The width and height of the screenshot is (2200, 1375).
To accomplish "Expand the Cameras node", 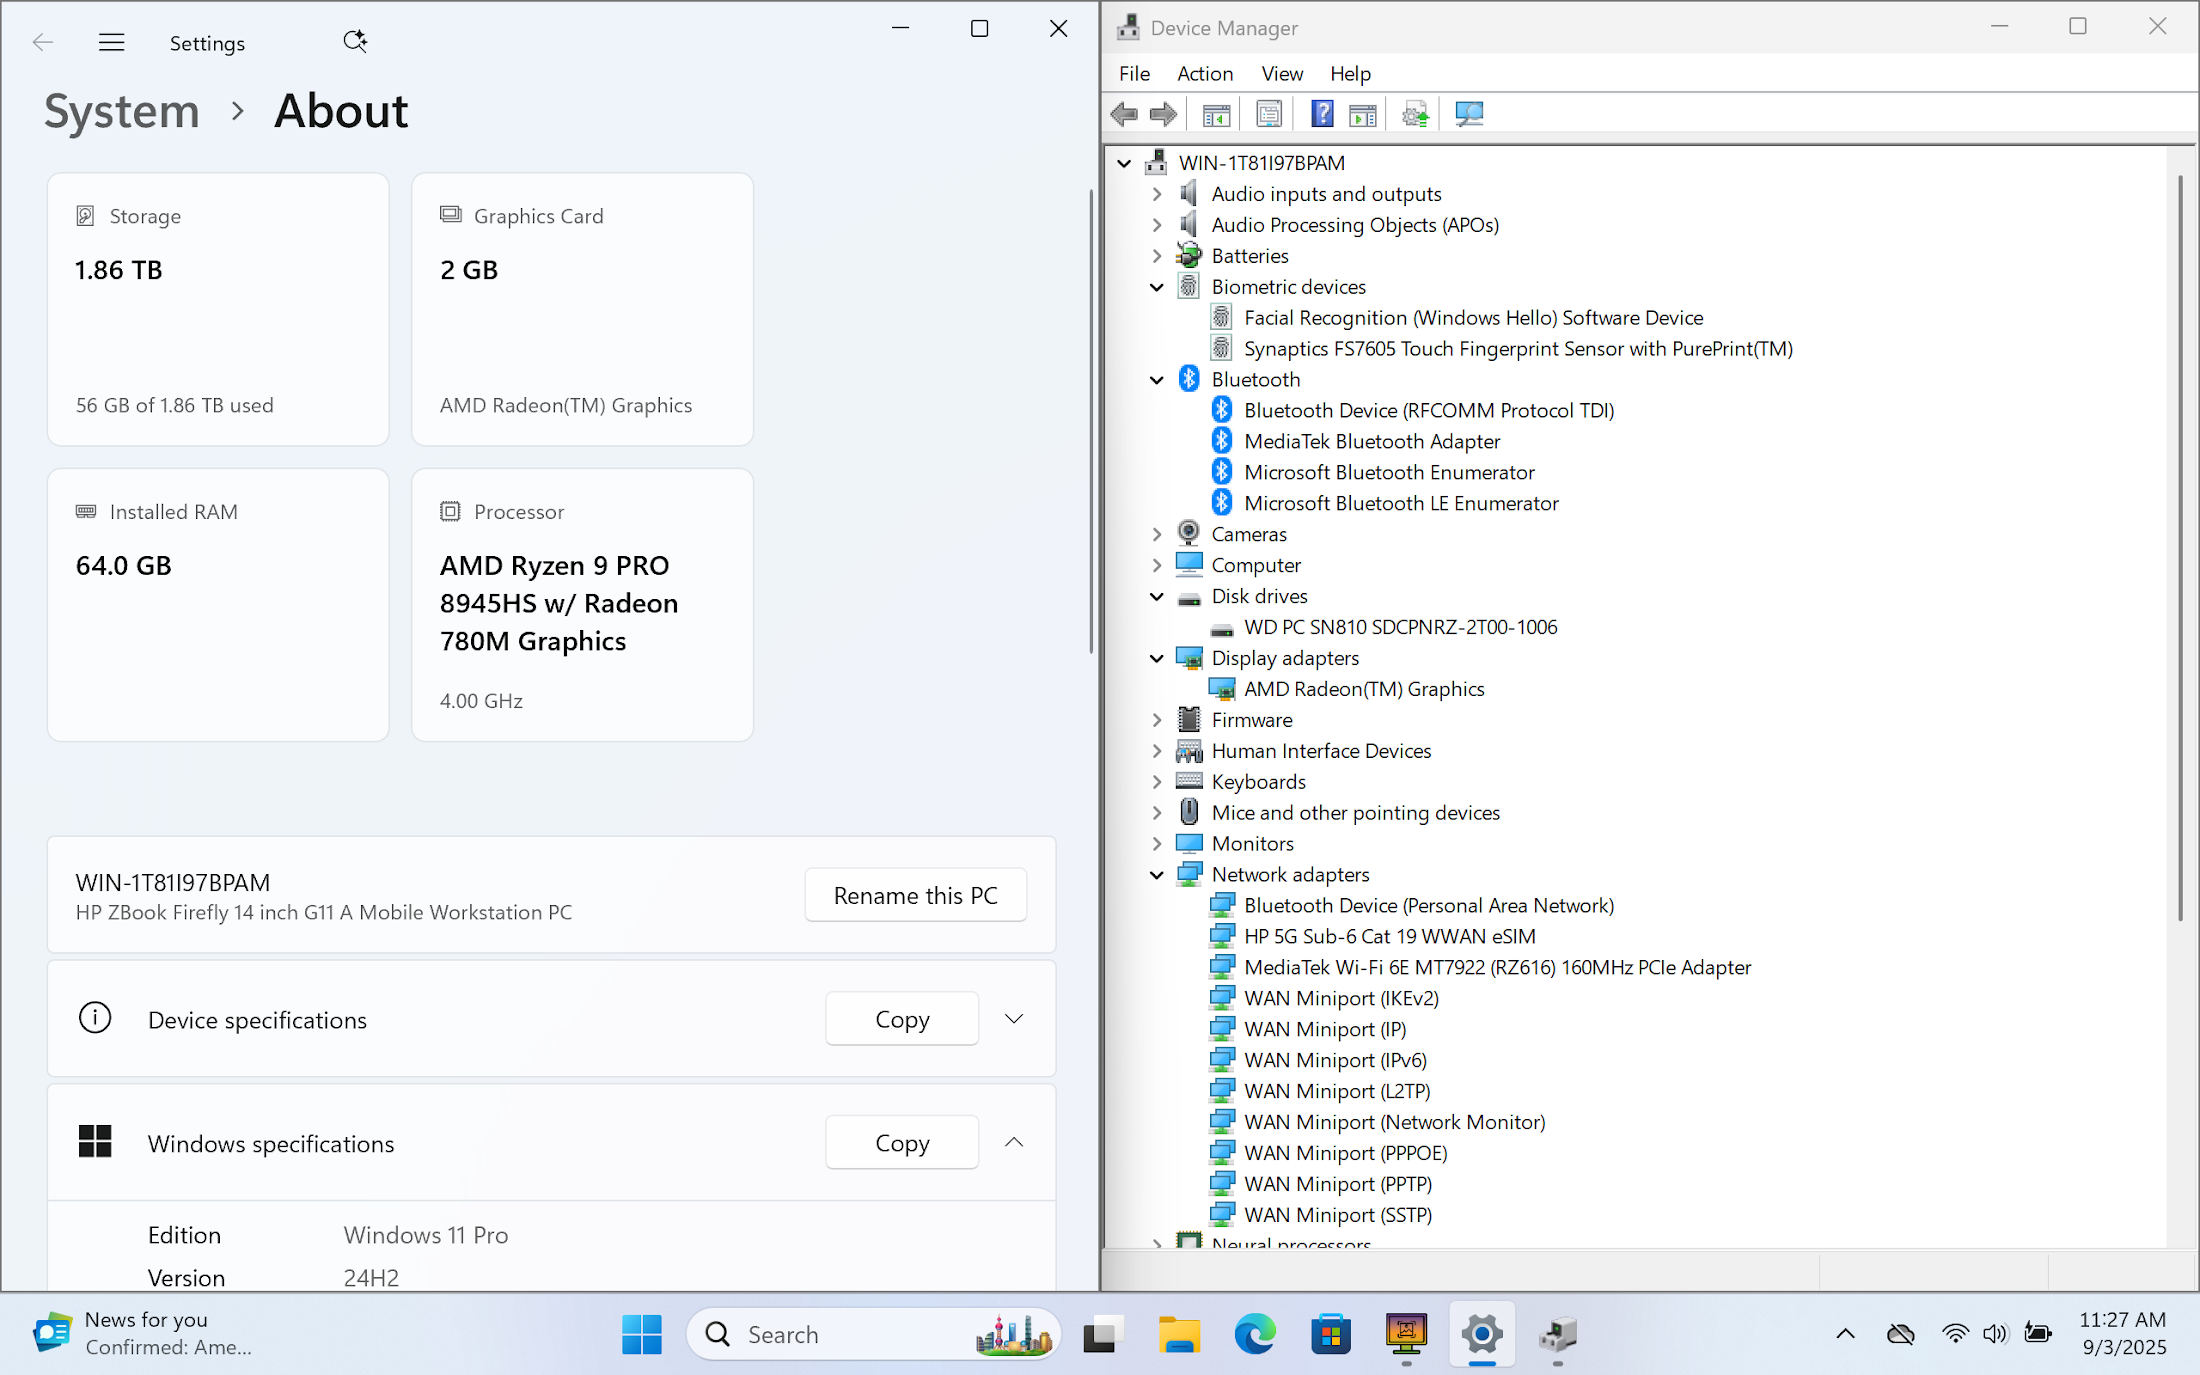I will click(1157, 535).
